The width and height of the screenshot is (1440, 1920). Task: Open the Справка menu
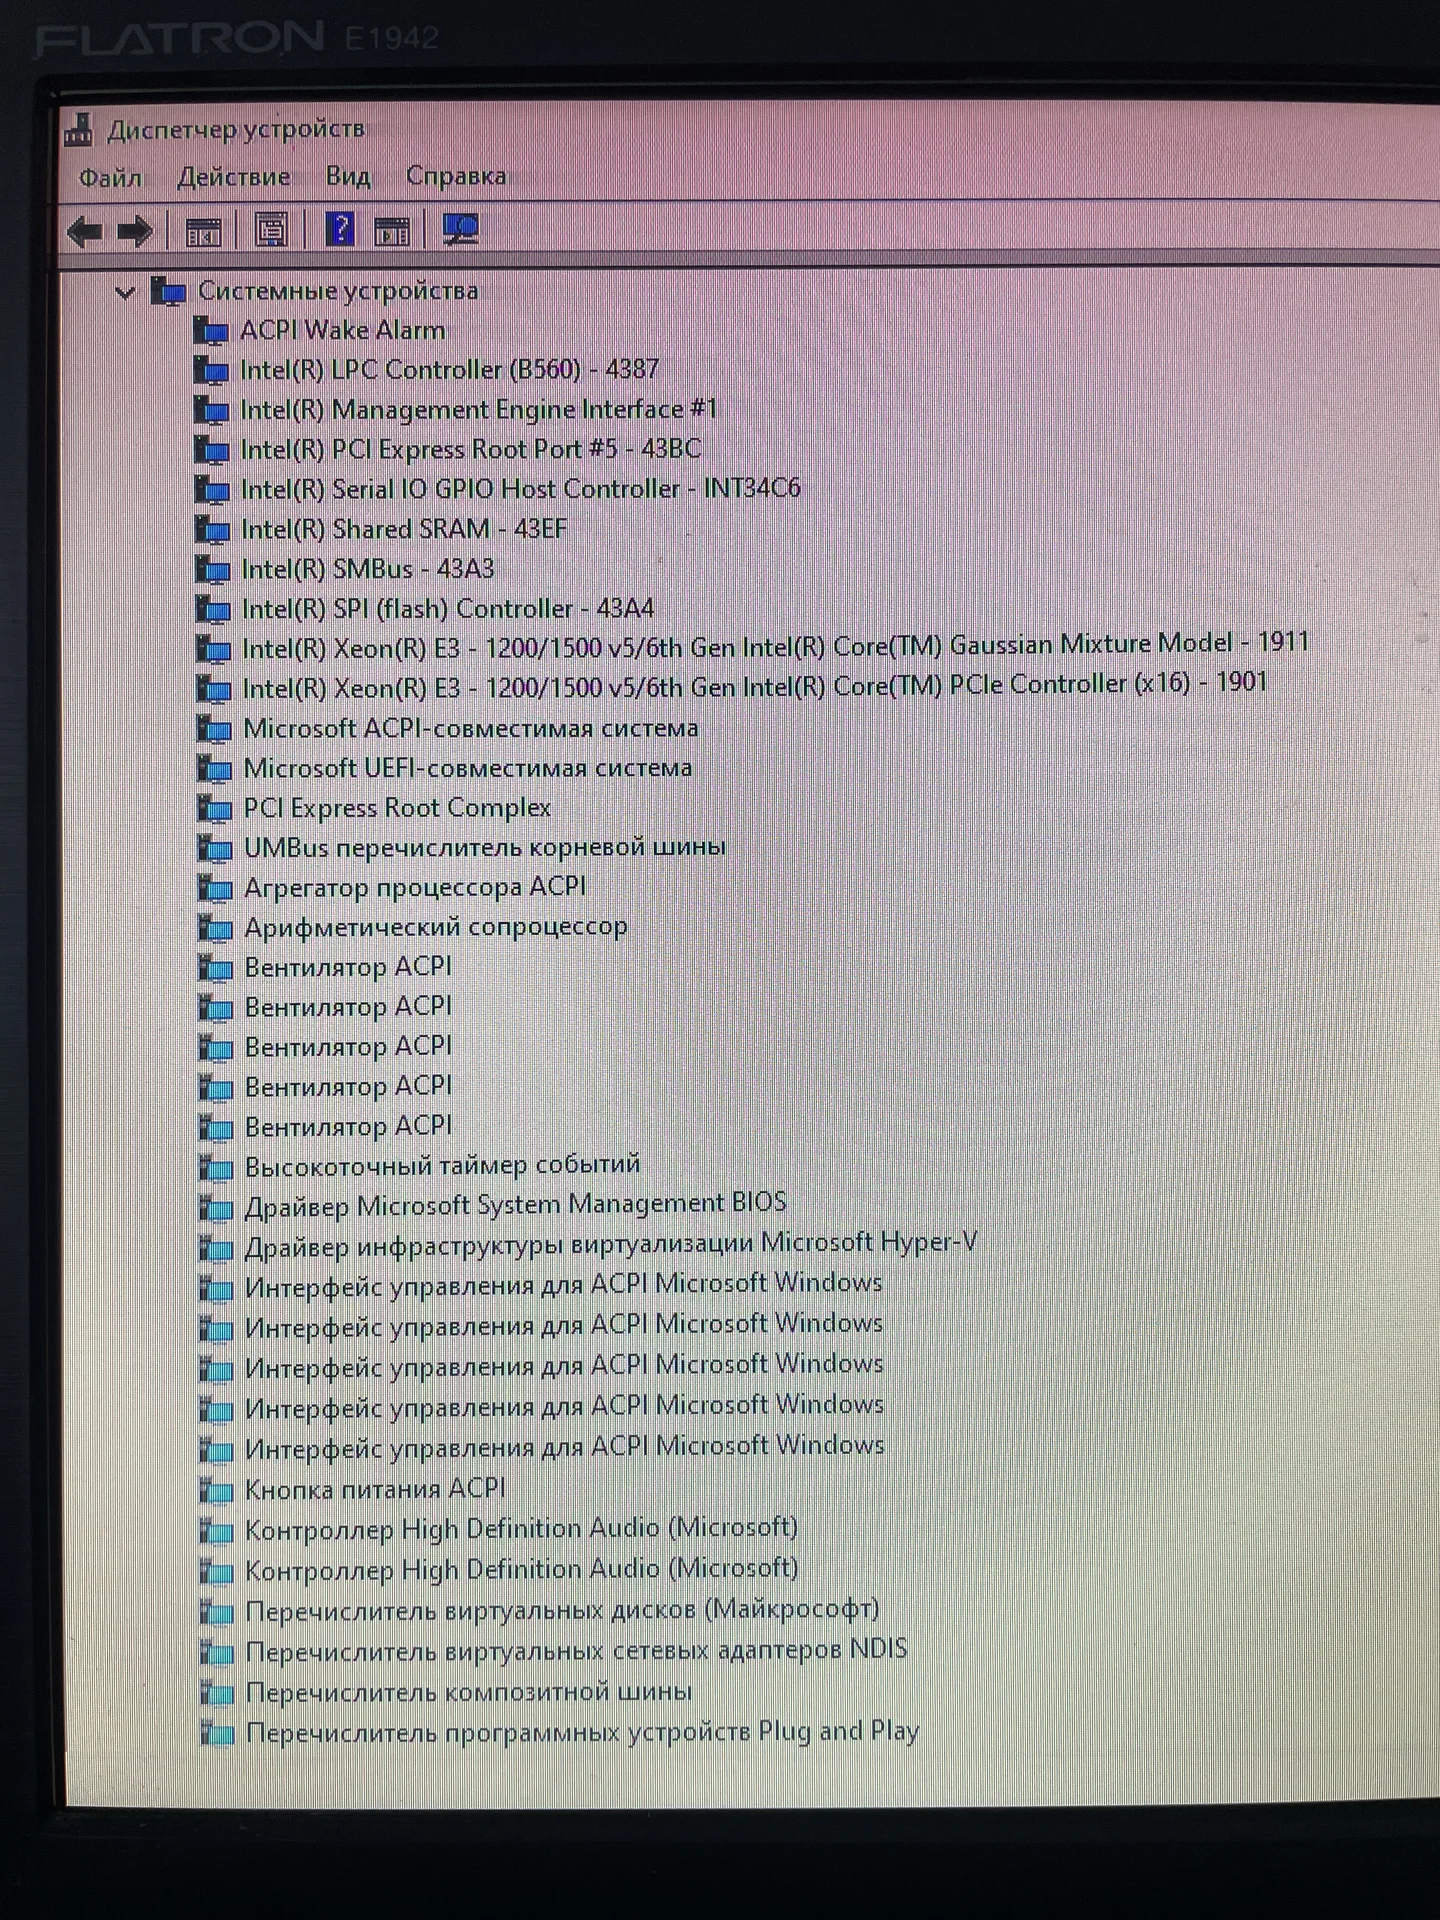(x=456, y=176)
